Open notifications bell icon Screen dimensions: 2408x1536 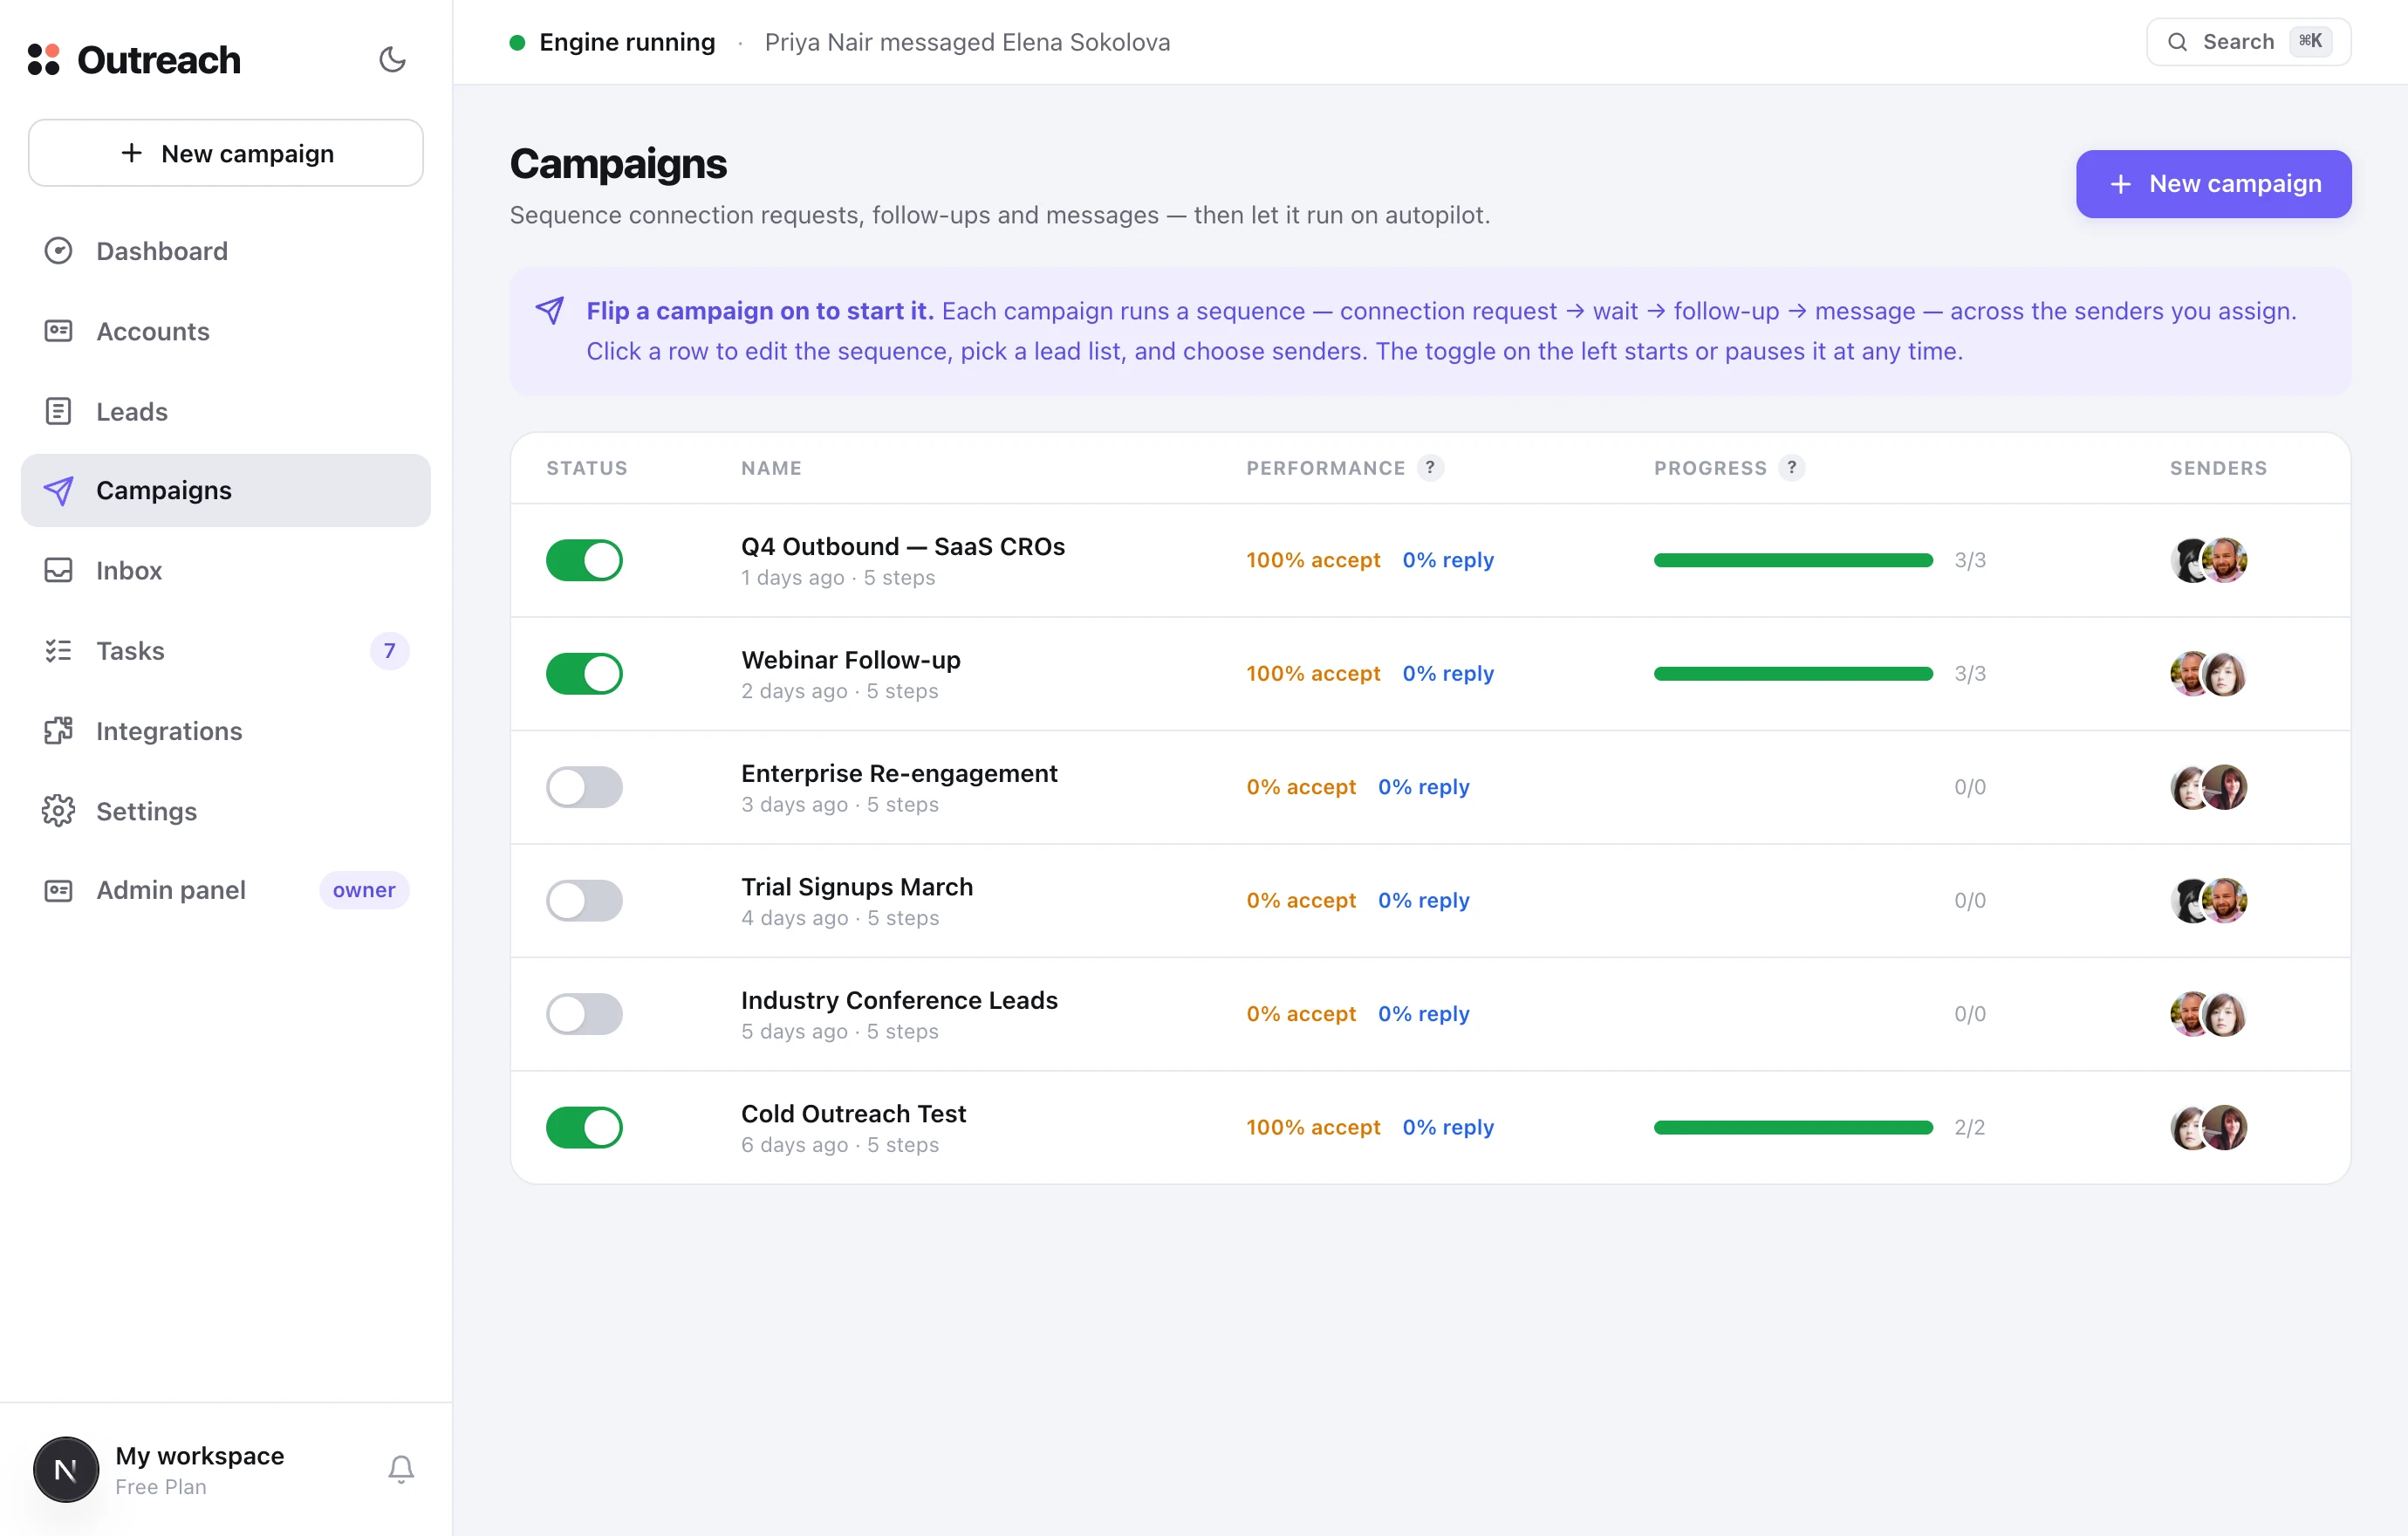401,1469
